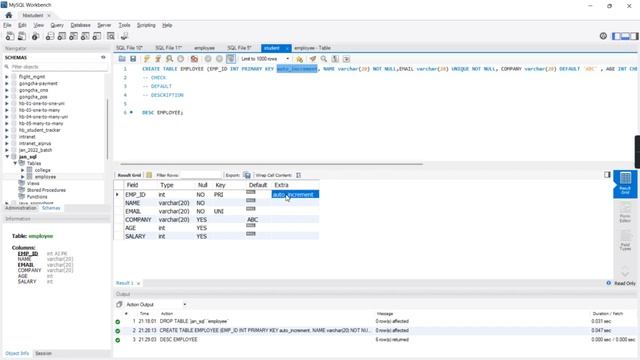This screenshot has width=640, height=360.
Task: Click the search table data icon
Action: tap(111, 36)
